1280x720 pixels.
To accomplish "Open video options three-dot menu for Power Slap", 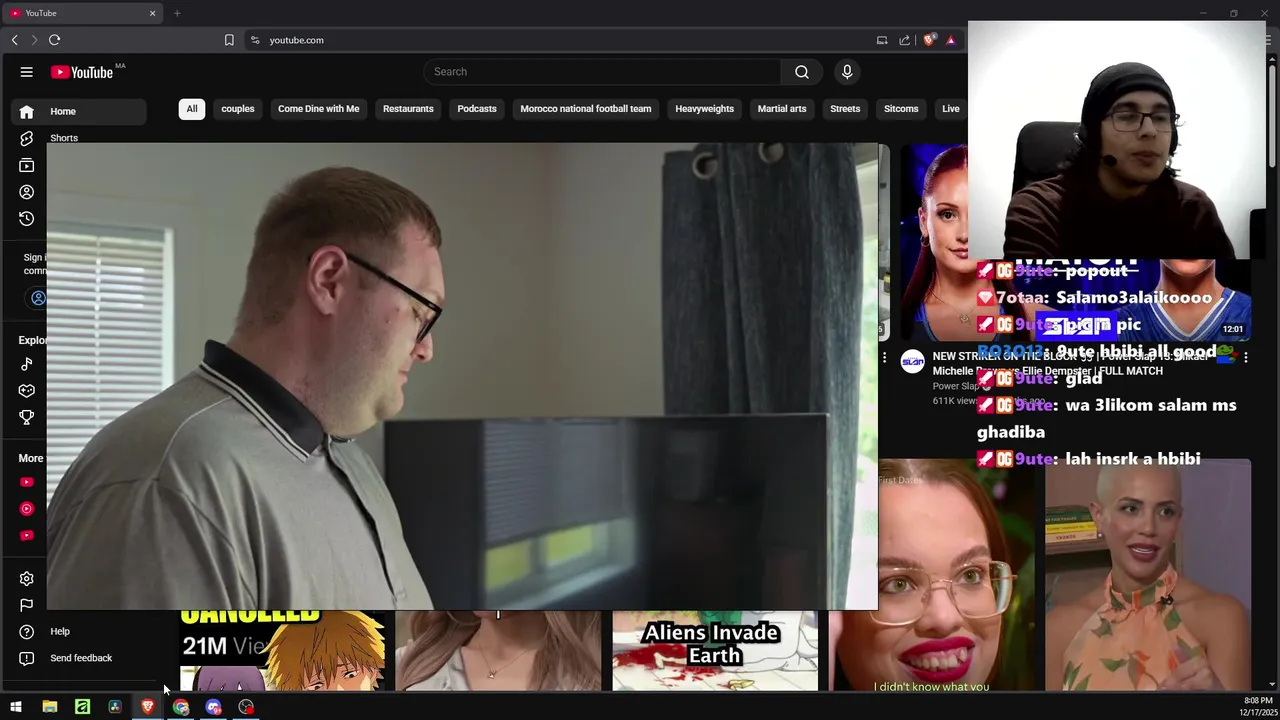I will [1245, 357].
